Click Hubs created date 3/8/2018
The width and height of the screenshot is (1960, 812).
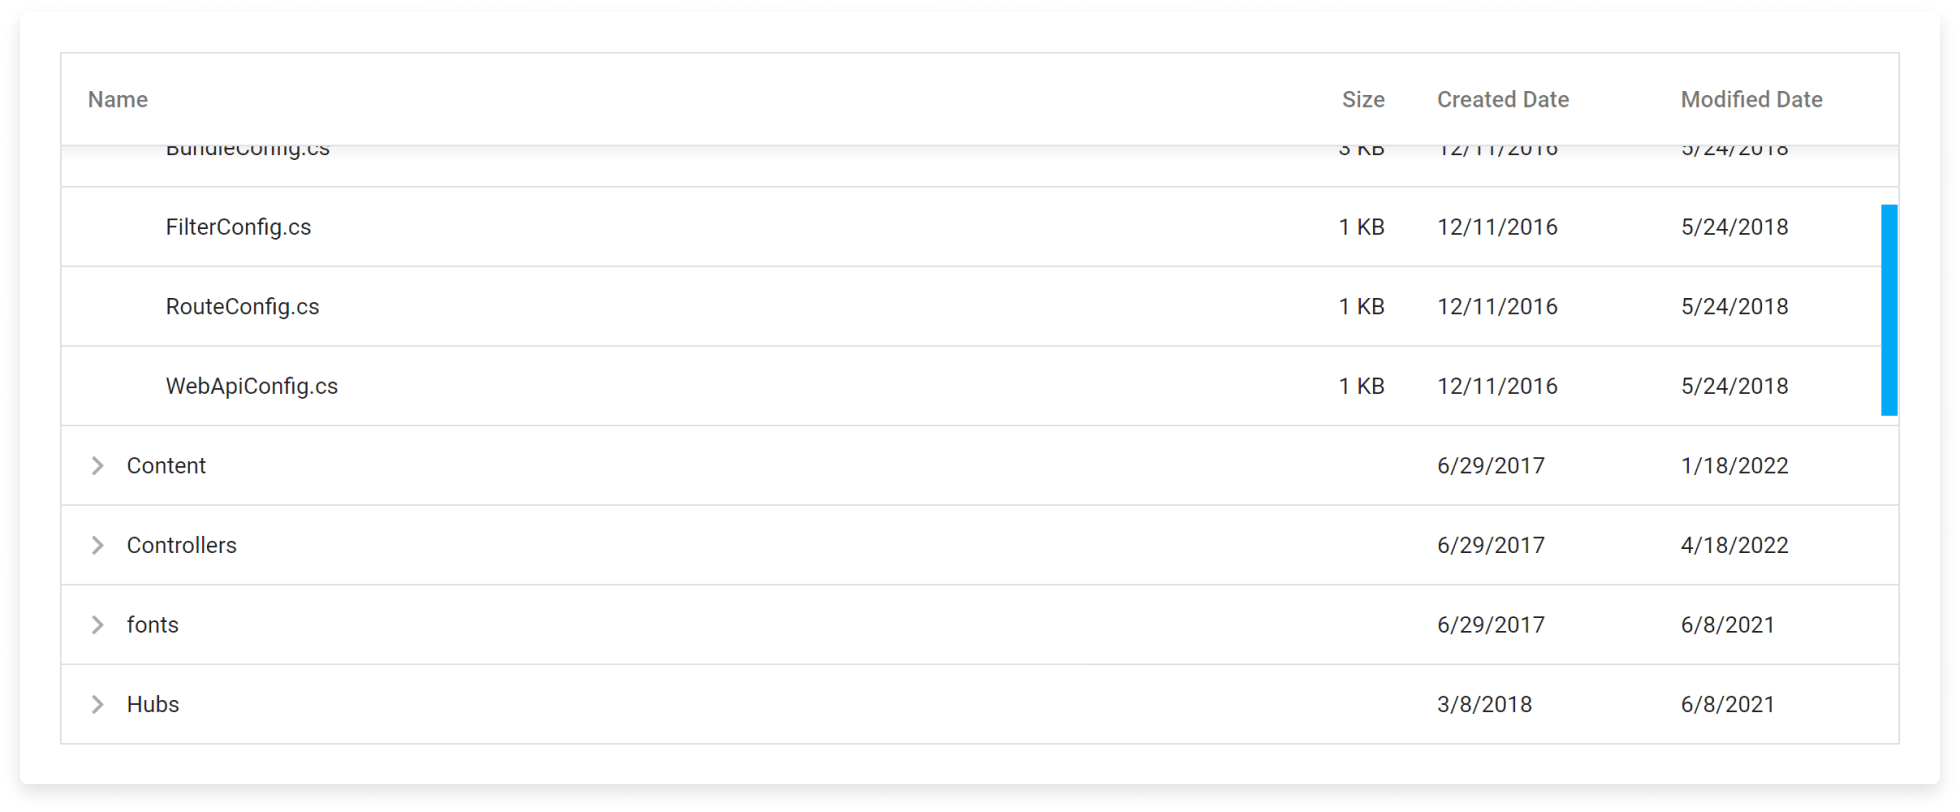click(x=1484, y=704)
